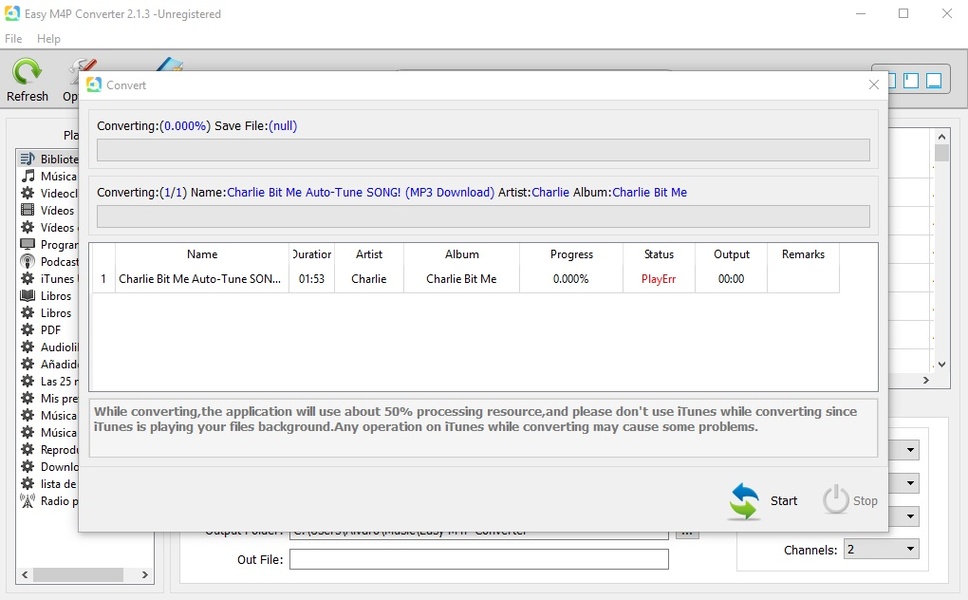Click the Start button label
Viewport: 968px width, 600px height.
pyautogui.click(x=783, y=501)
